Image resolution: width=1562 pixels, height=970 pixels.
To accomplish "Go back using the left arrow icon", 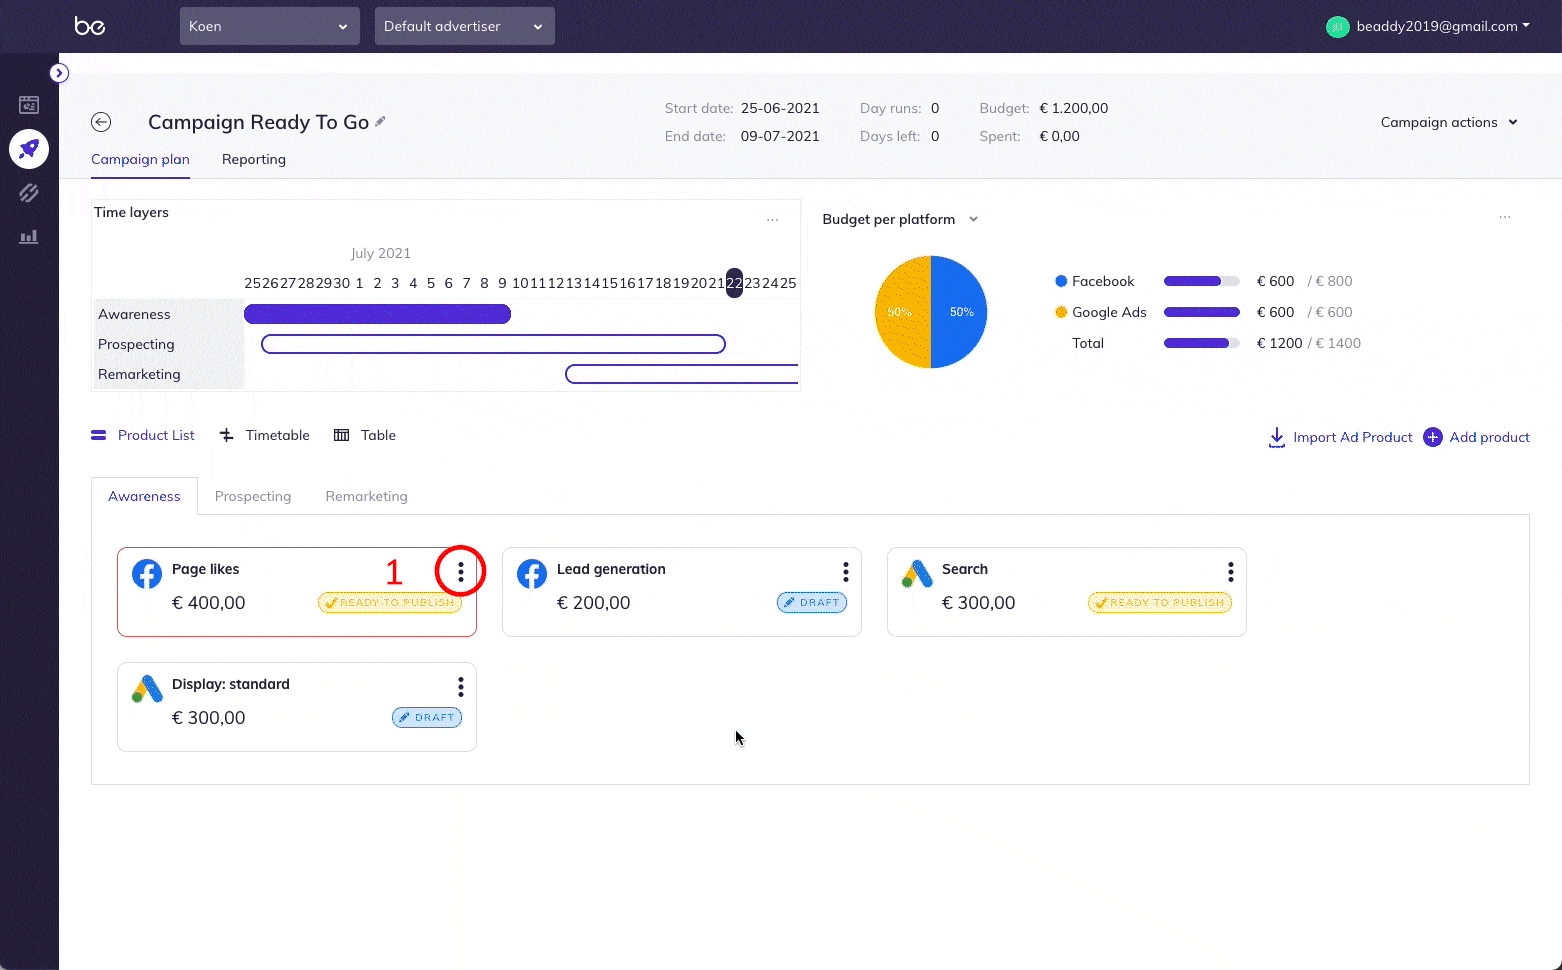I will 101,122.
